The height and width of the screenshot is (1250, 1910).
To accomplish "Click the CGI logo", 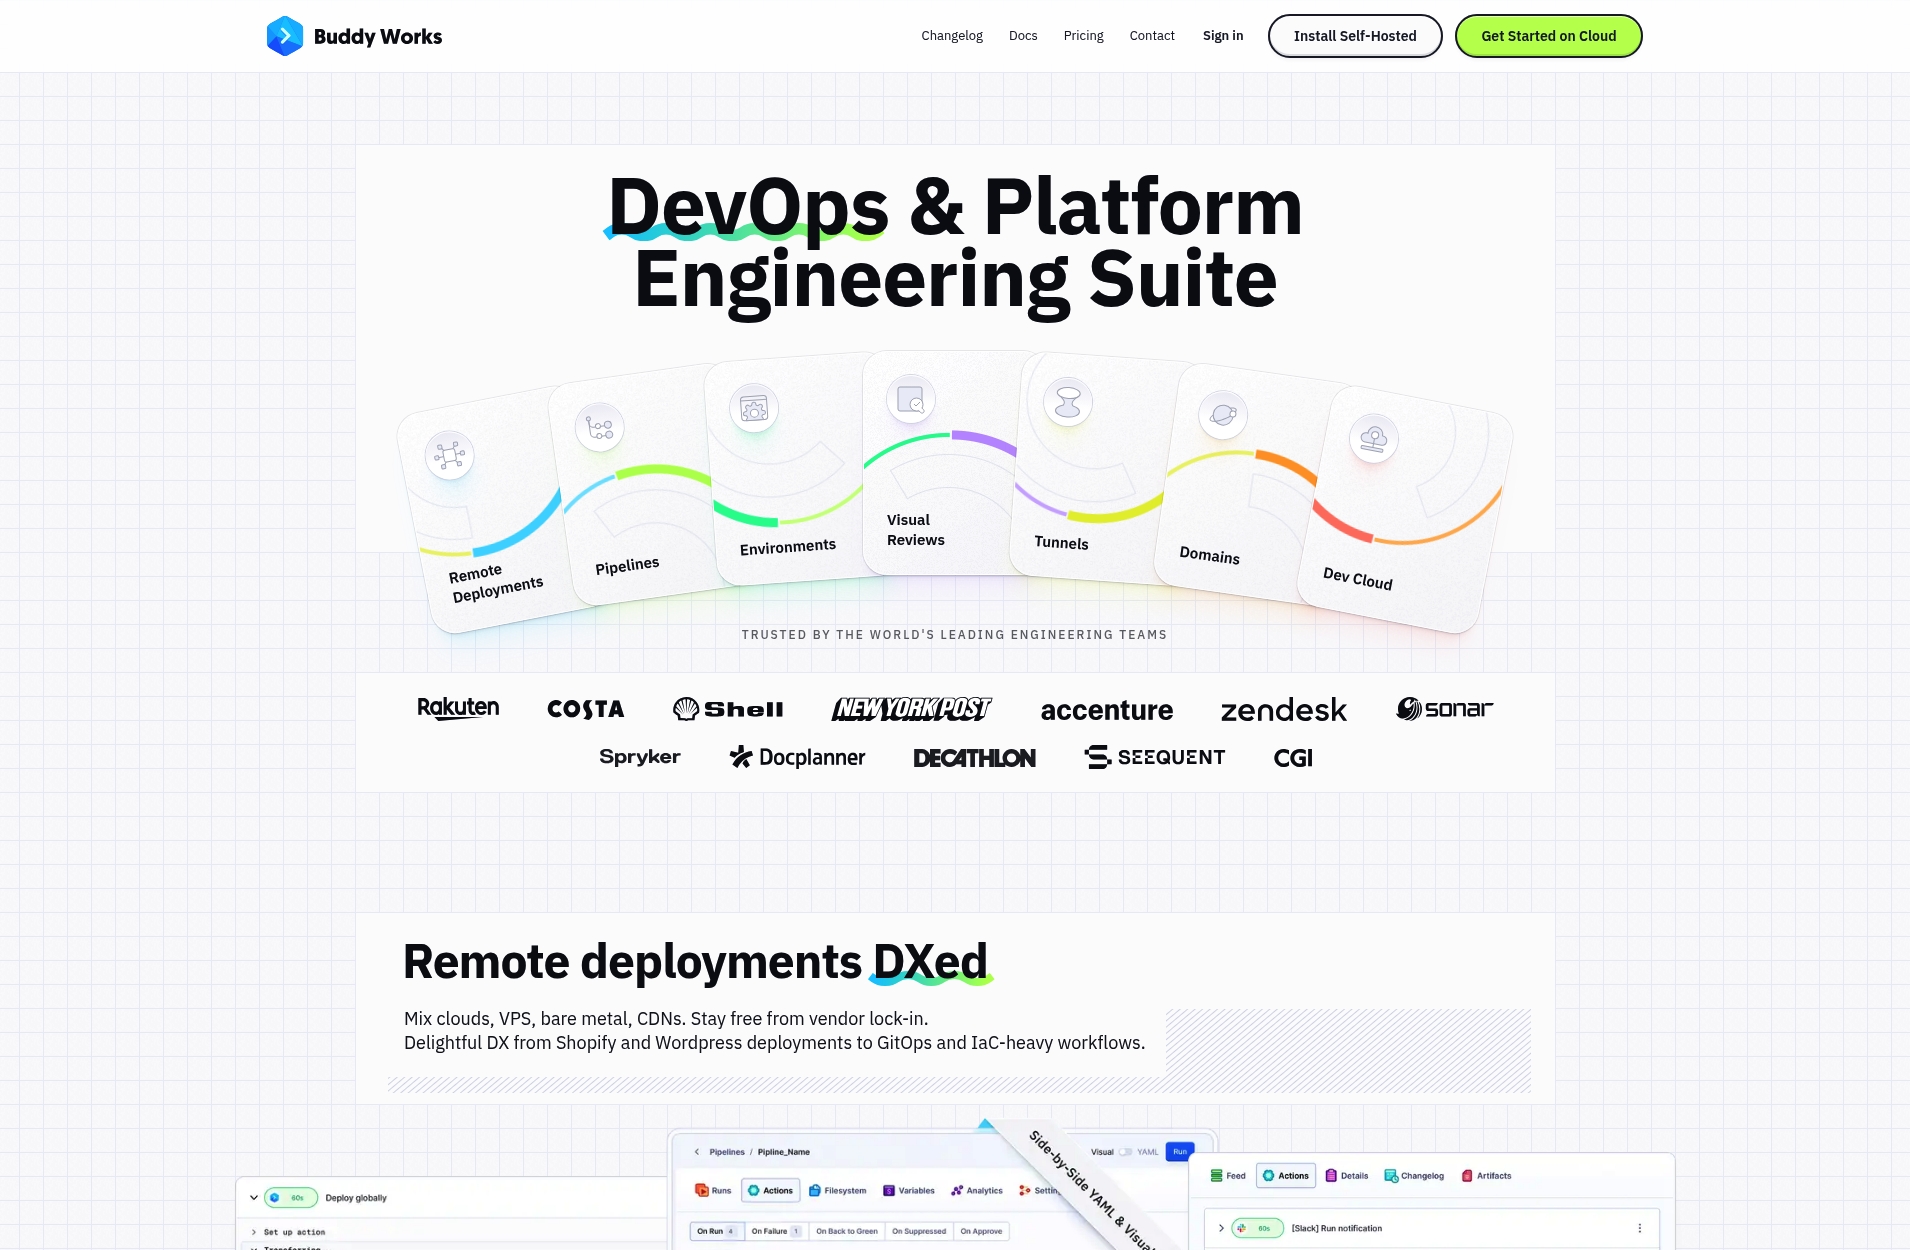I will (x=1293, y=758).
